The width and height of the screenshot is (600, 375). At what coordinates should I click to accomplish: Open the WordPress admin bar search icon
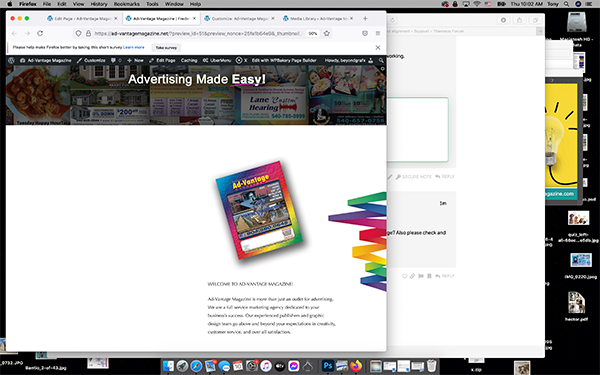pos(381,60)
